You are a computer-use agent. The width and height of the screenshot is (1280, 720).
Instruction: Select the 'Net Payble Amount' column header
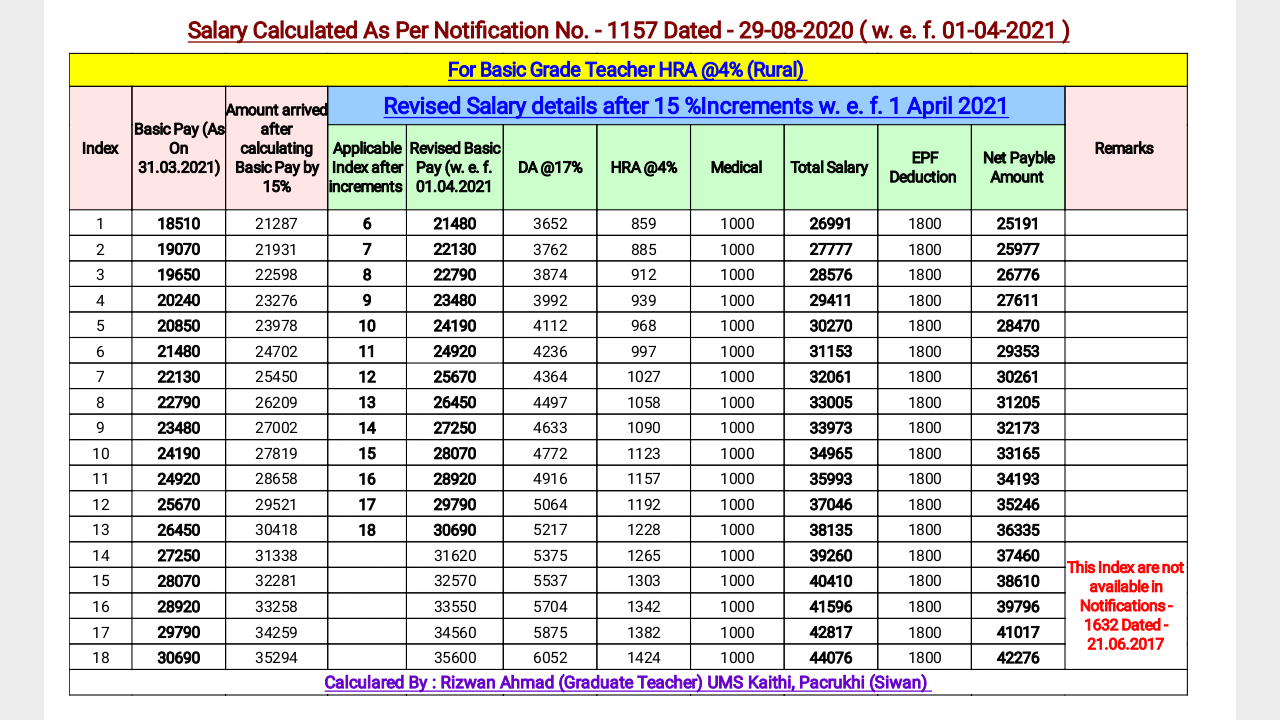coord(1018,167)
